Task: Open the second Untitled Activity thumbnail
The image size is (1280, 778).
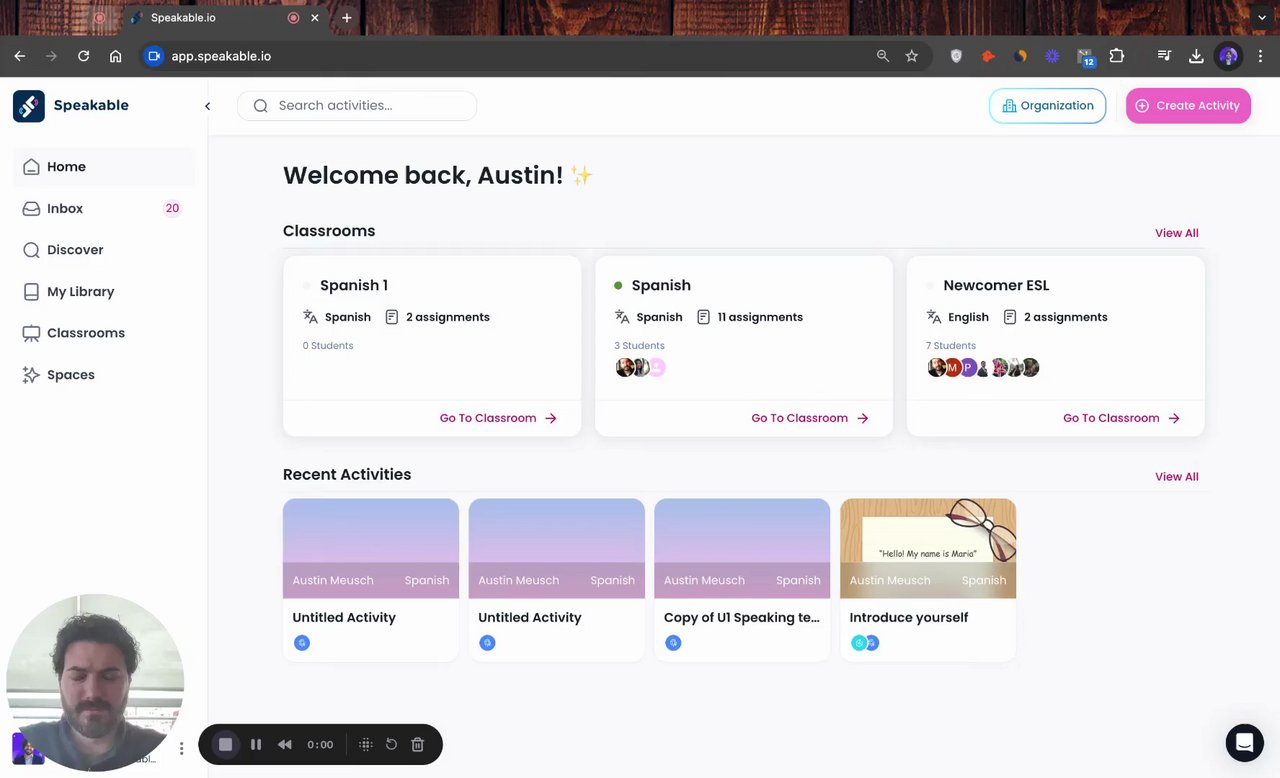Action: (557, 548)
